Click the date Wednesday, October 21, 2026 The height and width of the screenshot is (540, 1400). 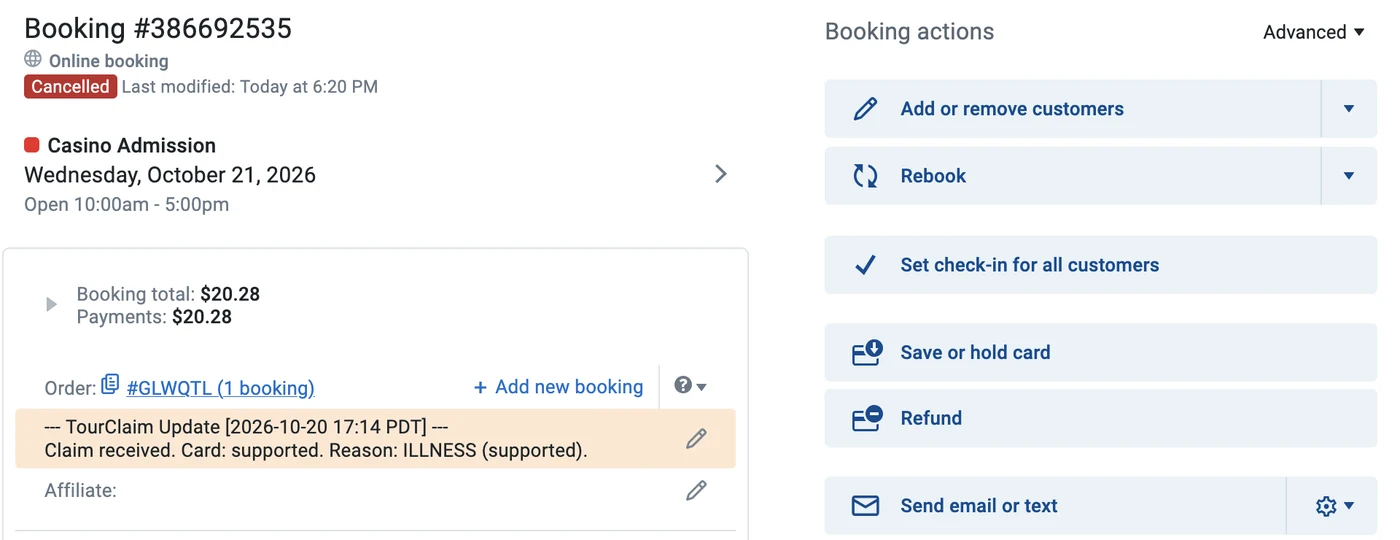(170, 175)
